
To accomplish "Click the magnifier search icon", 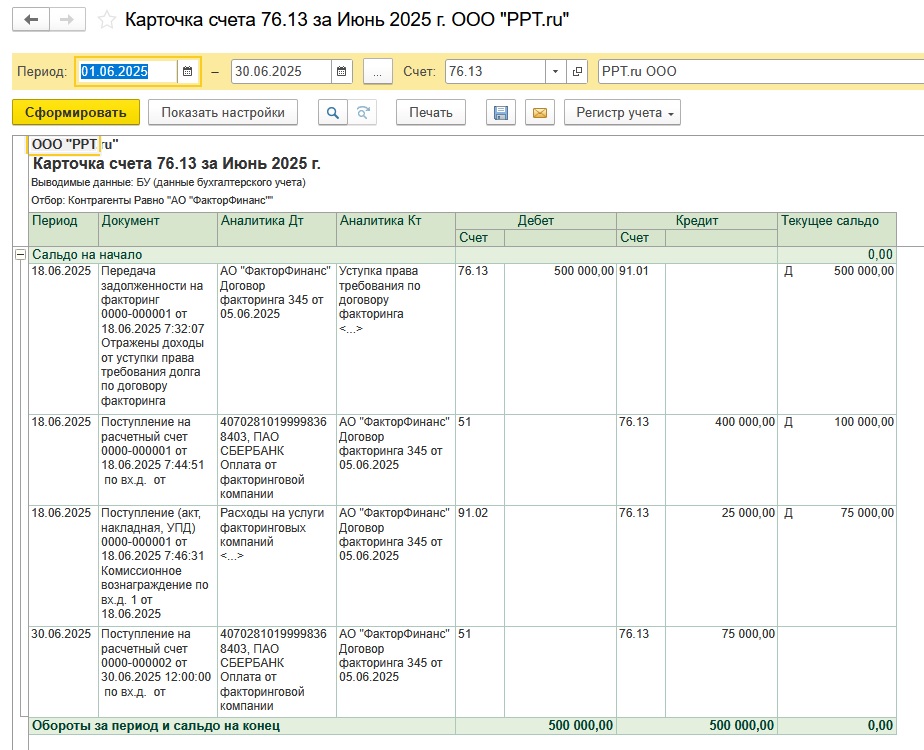I will (332, 113).
